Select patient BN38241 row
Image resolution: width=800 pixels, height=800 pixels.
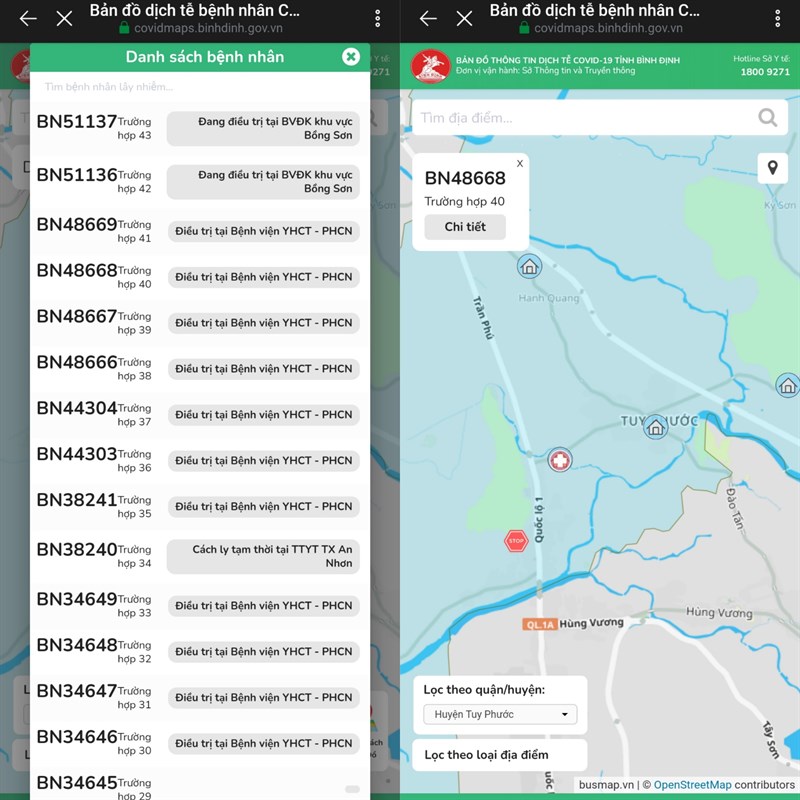[199, 507]
